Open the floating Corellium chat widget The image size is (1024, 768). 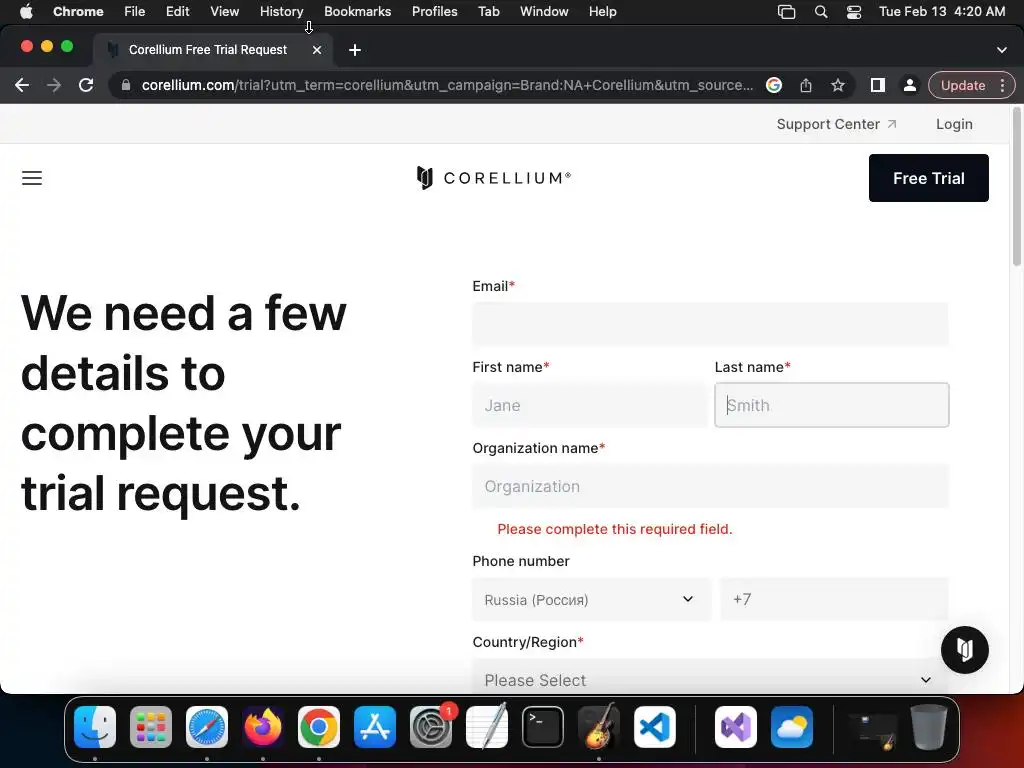tap(964, 650)
